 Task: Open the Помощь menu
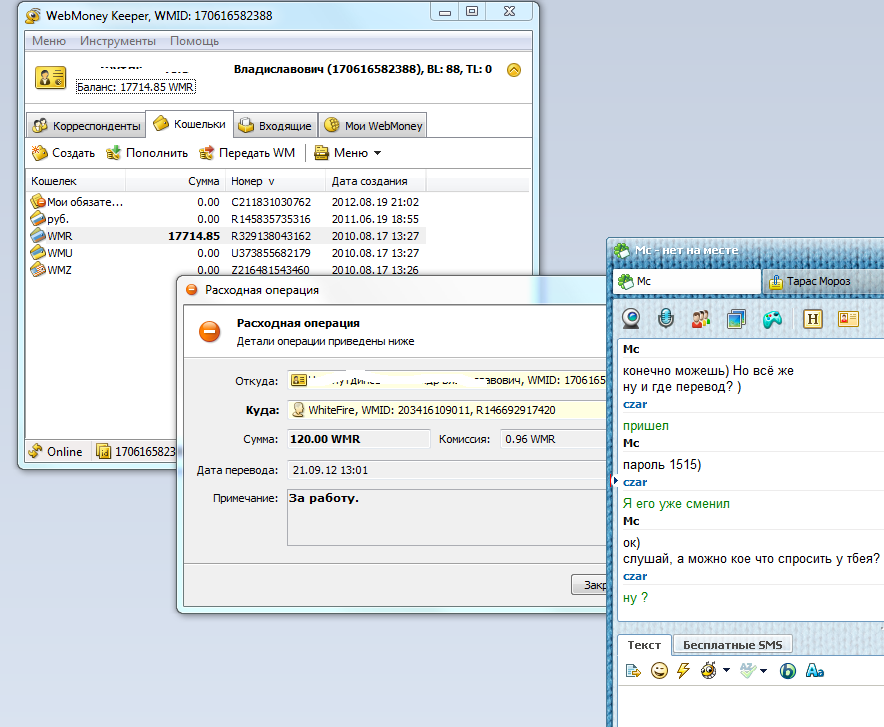click(x=194, y=41)
